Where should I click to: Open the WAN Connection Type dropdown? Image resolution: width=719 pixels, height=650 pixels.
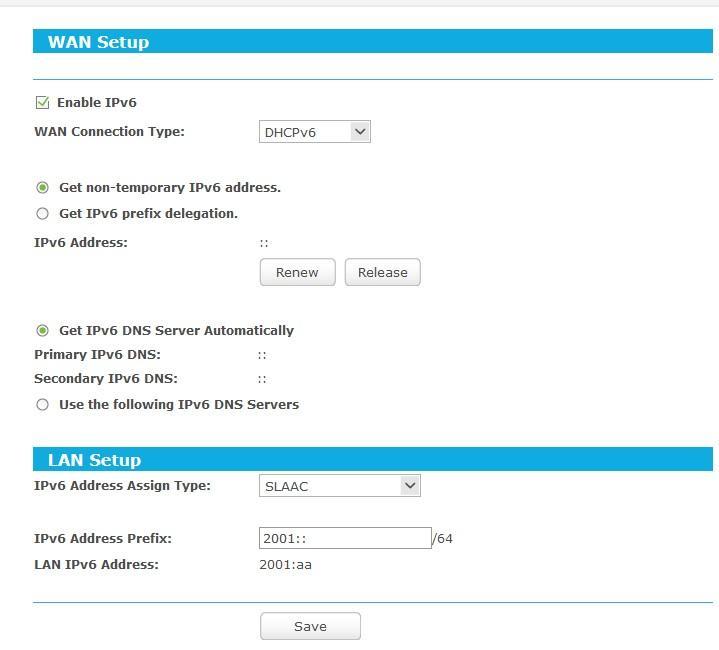pyautogui.click(x=314, y=131)
